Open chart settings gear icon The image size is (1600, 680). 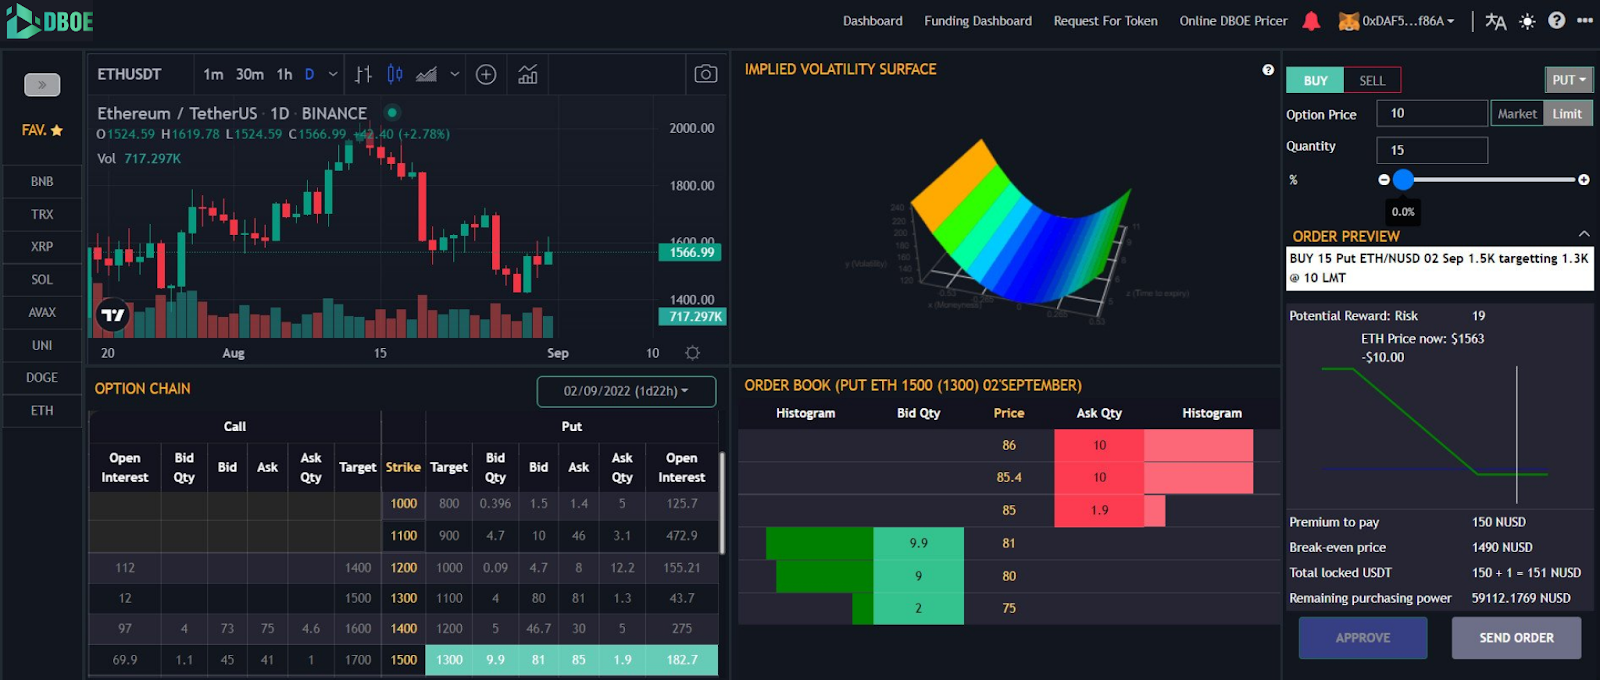(x=692, y=353)
